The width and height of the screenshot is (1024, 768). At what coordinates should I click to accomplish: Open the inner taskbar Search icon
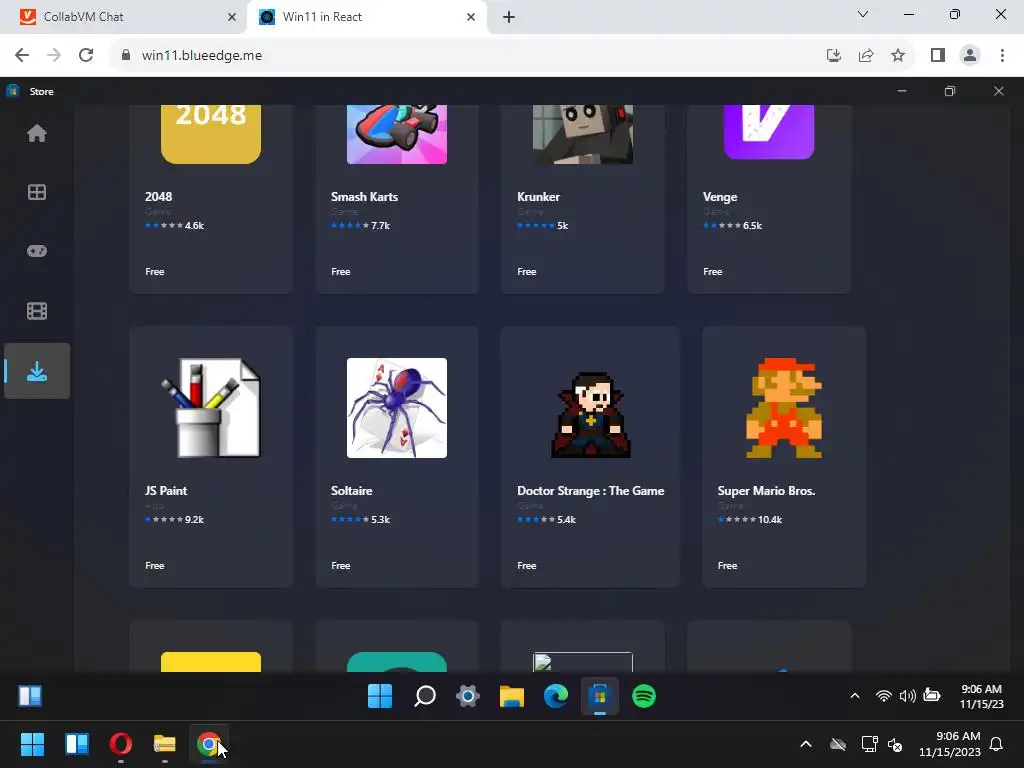[424, 696]
